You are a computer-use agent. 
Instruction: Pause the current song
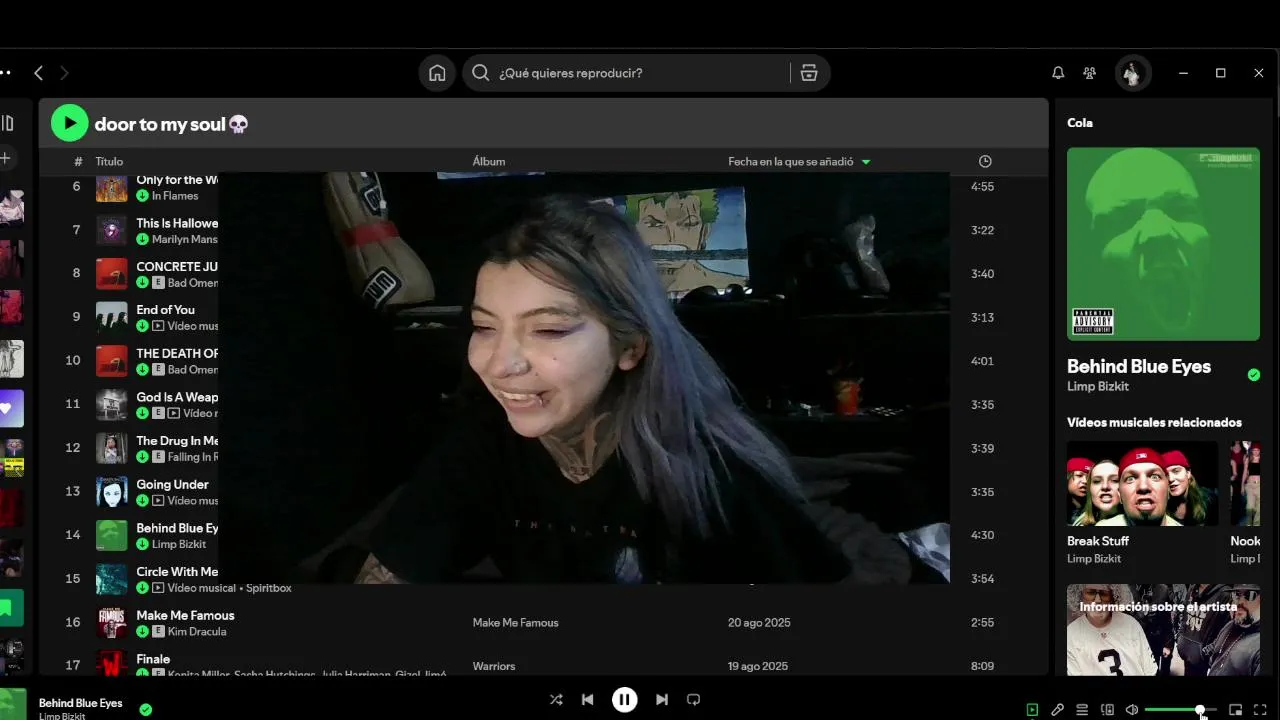point(624,700)
